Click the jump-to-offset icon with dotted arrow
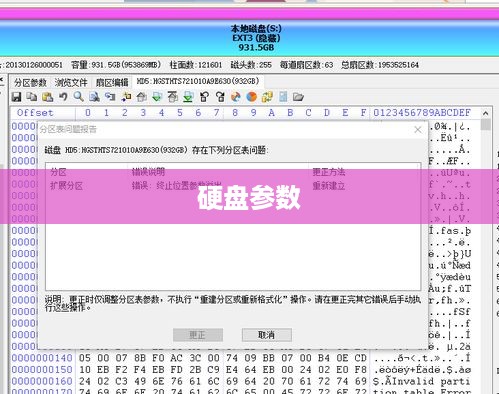499x394 pixels. tap(126, 97)
